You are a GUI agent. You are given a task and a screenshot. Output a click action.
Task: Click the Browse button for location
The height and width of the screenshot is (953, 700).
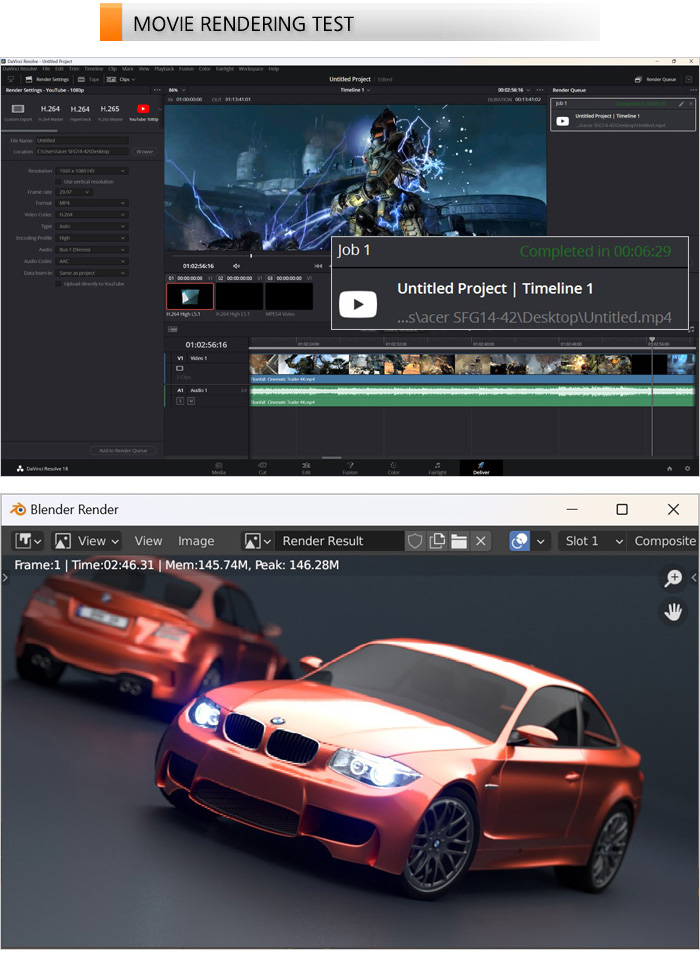(x=145, y=152)
